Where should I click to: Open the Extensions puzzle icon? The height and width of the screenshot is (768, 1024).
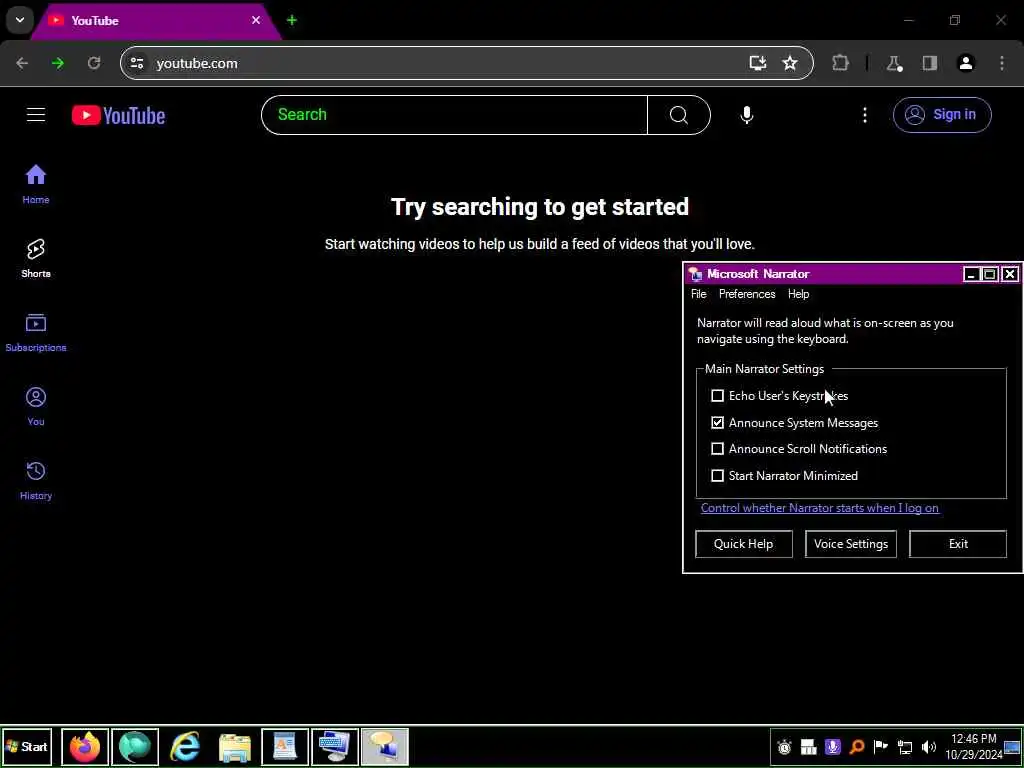tap(840, 63)
